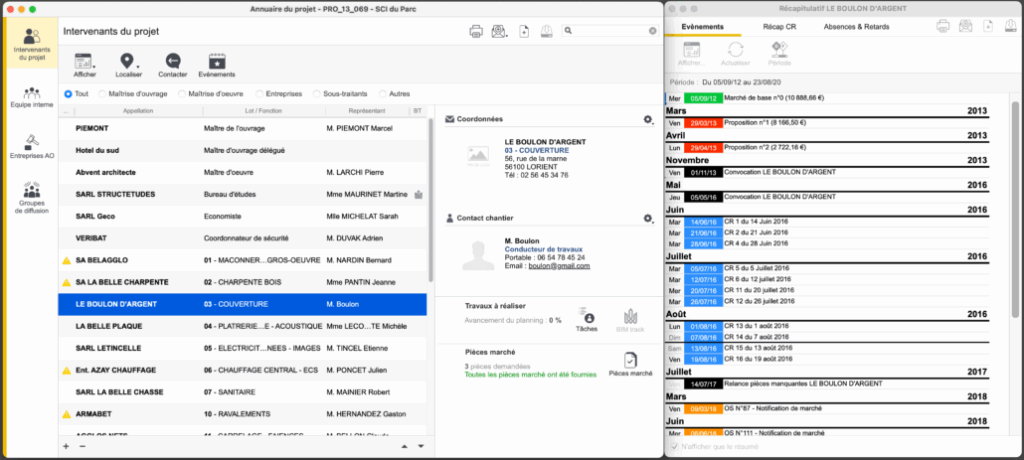Click the plus button below the list
Screen dimensions: 1024x460
coord(66,446)
